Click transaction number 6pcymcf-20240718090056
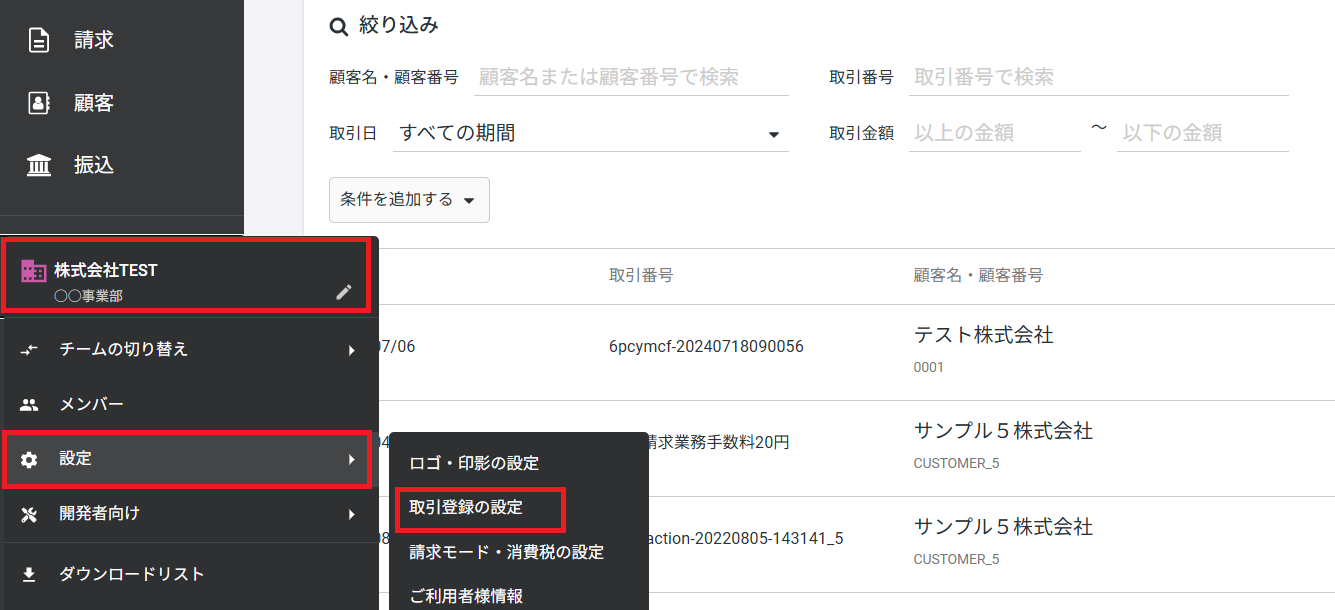Image resolution: width=1335 pixels, height=610 pixels. coord(706,347)
